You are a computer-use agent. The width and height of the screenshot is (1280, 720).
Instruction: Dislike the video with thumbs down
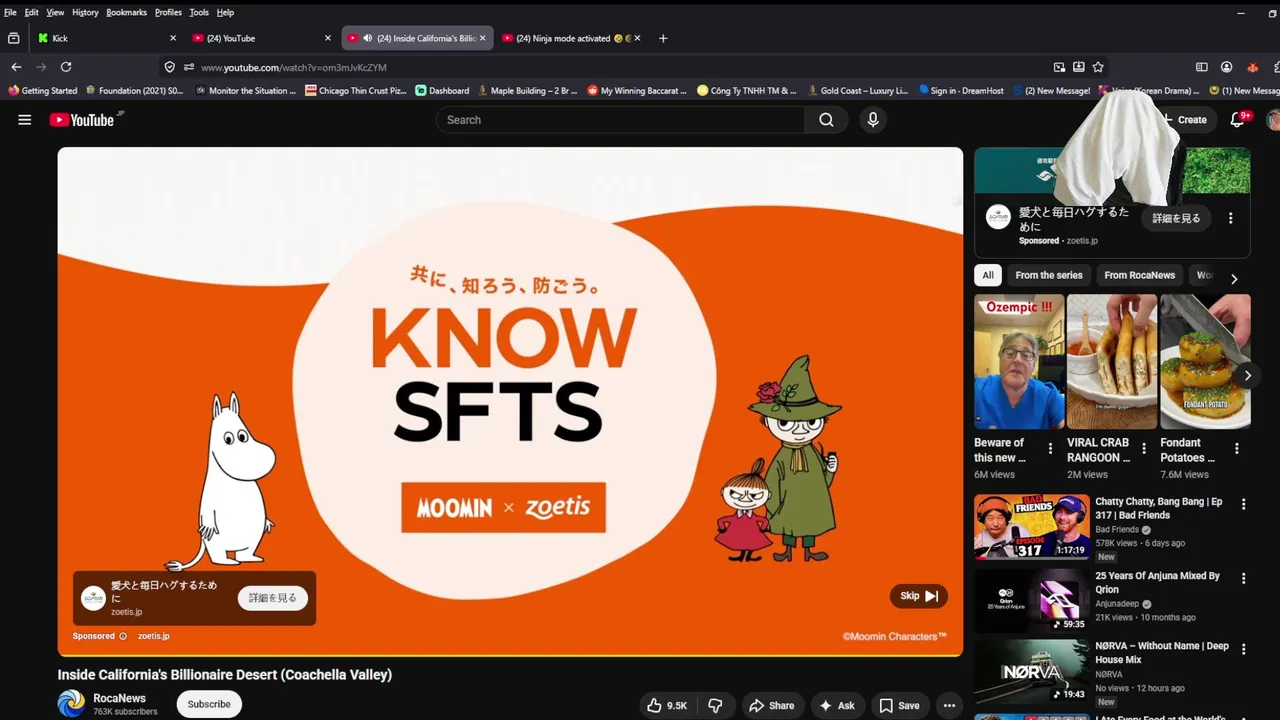pyautogui.click(x=716, y=705)
